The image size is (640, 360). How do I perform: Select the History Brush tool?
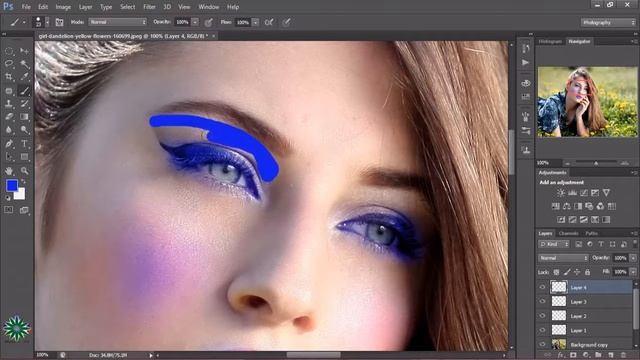pos(24,104)
